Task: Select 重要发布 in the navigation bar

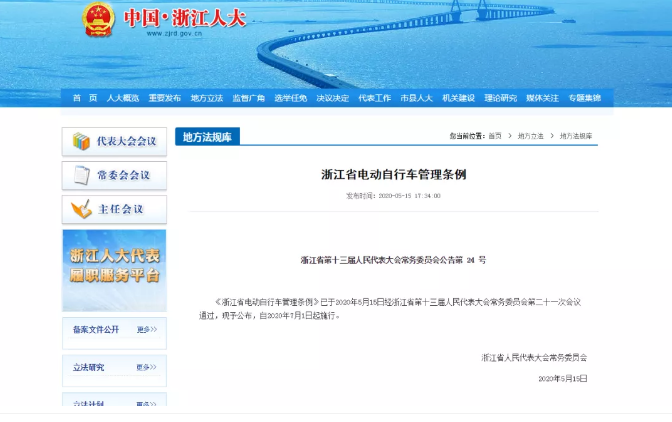Action: click(165, 98)
